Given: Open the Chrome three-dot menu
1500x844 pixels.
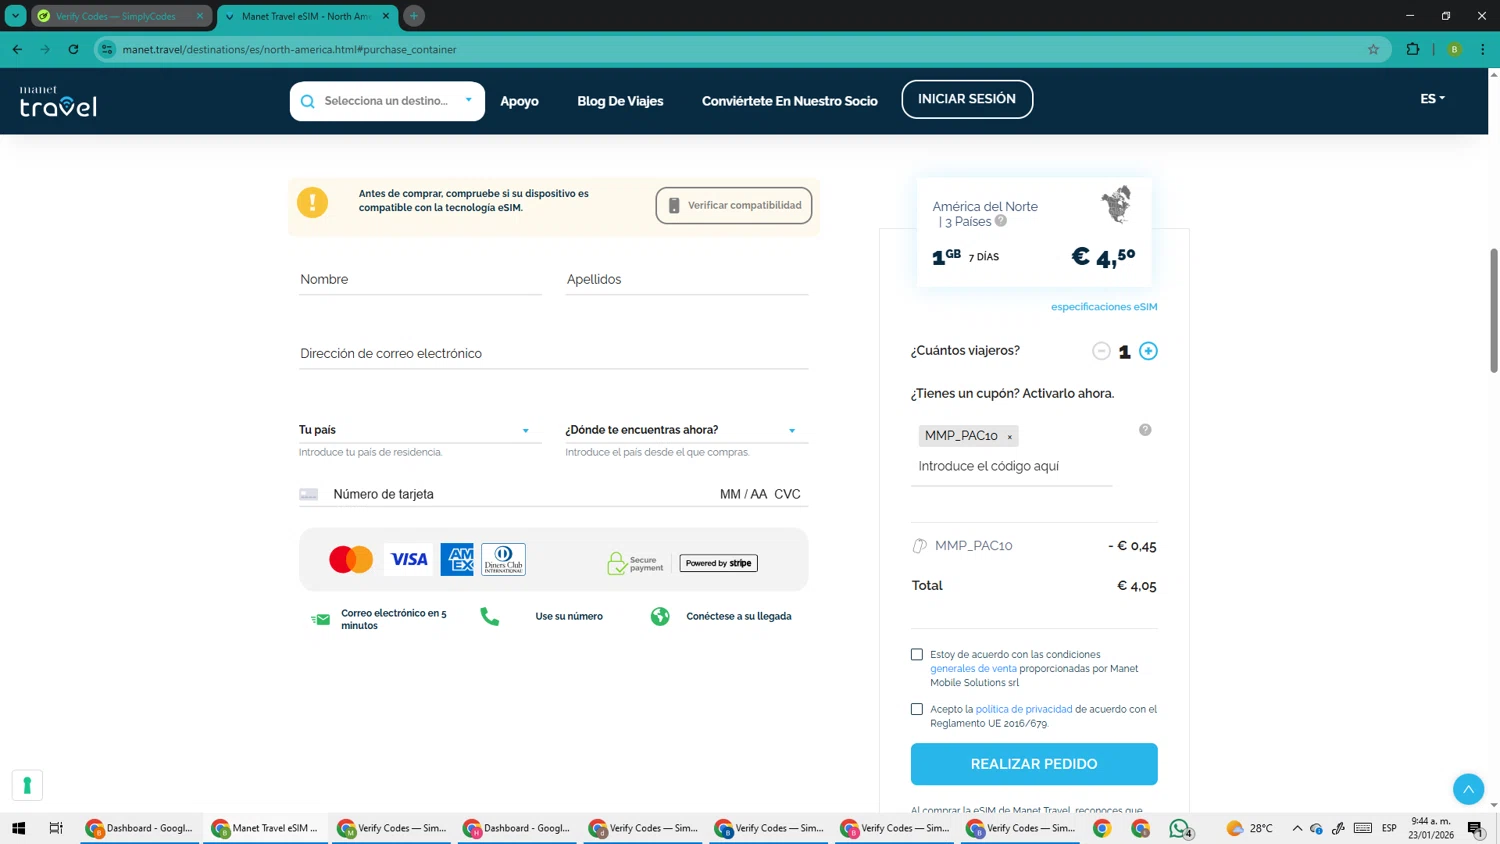Looking at the screenshot, I should [1482, 49].
